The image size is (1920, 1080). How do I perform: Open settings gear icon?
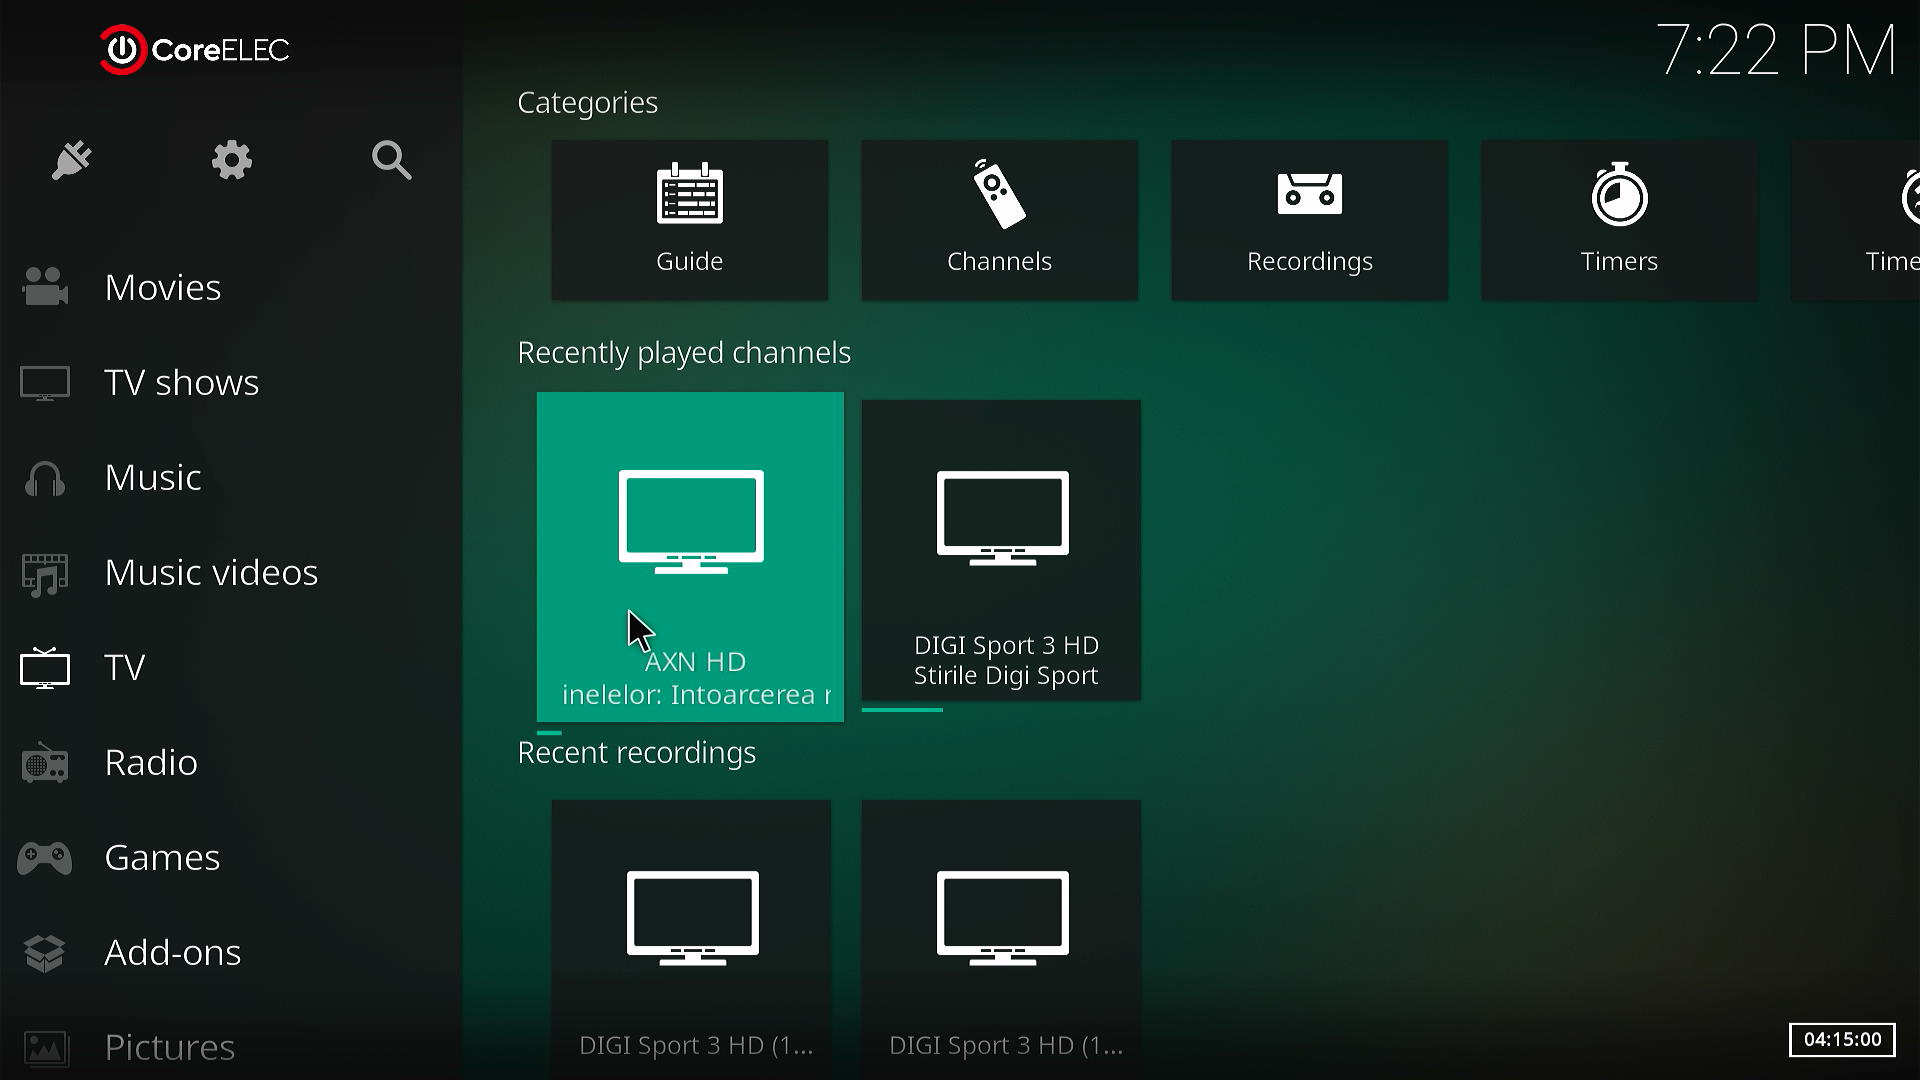click(x=231, y=160)
